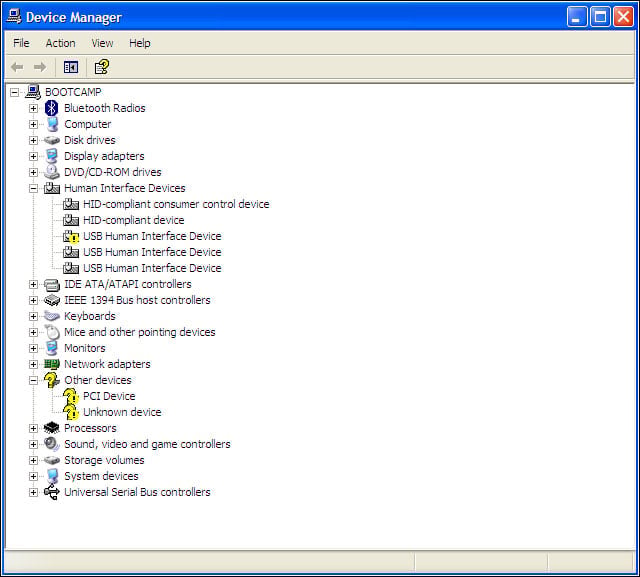Expand the System devices node
Viewport: 640px width, 577px height.
[x=33, y=476]
